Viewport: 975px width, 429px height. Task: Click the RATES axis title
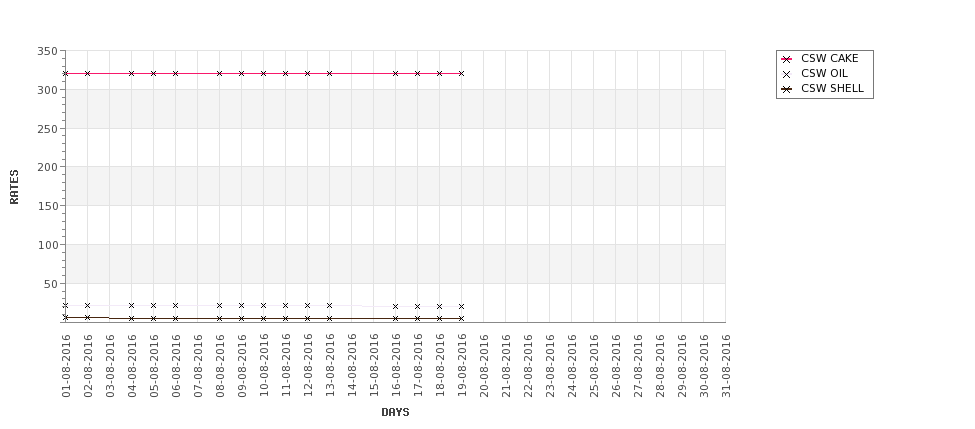(14, 187)
